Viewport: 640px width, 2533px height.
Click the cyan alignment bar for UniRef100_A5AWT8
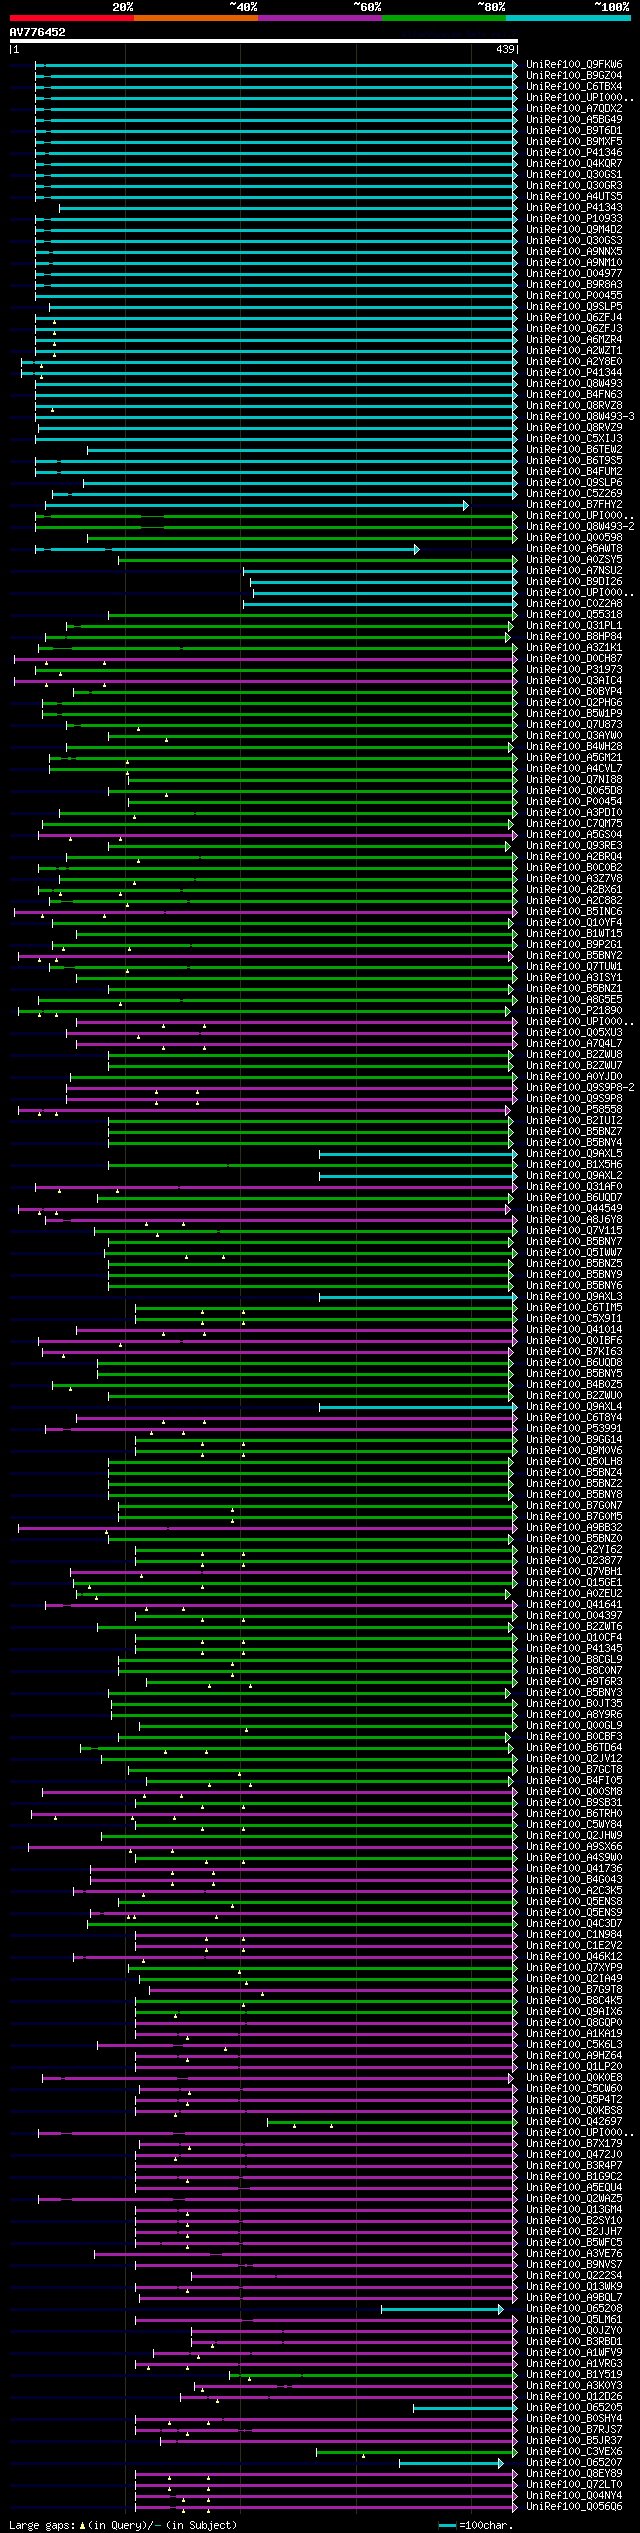pos(227,549)
